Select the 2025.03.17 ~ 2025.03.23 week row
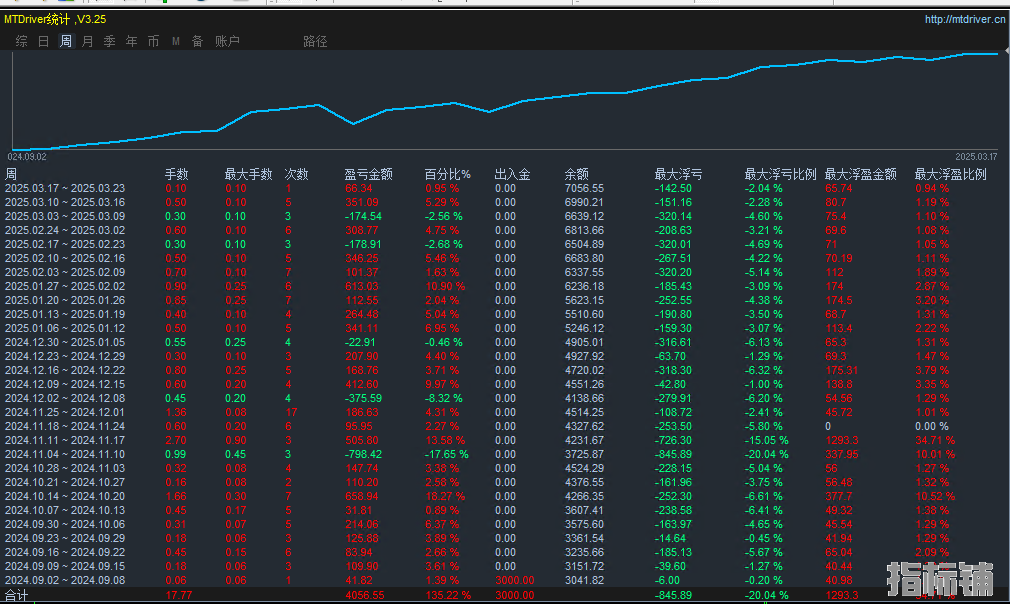Viewport: 1010px width, 604px height. [65, 188]
